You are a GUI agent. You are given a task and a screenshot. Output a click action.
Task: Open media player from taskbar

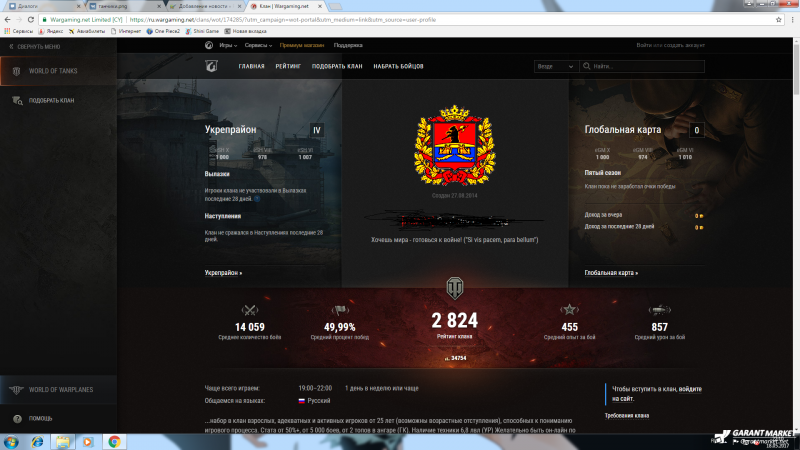click(88, 442)
